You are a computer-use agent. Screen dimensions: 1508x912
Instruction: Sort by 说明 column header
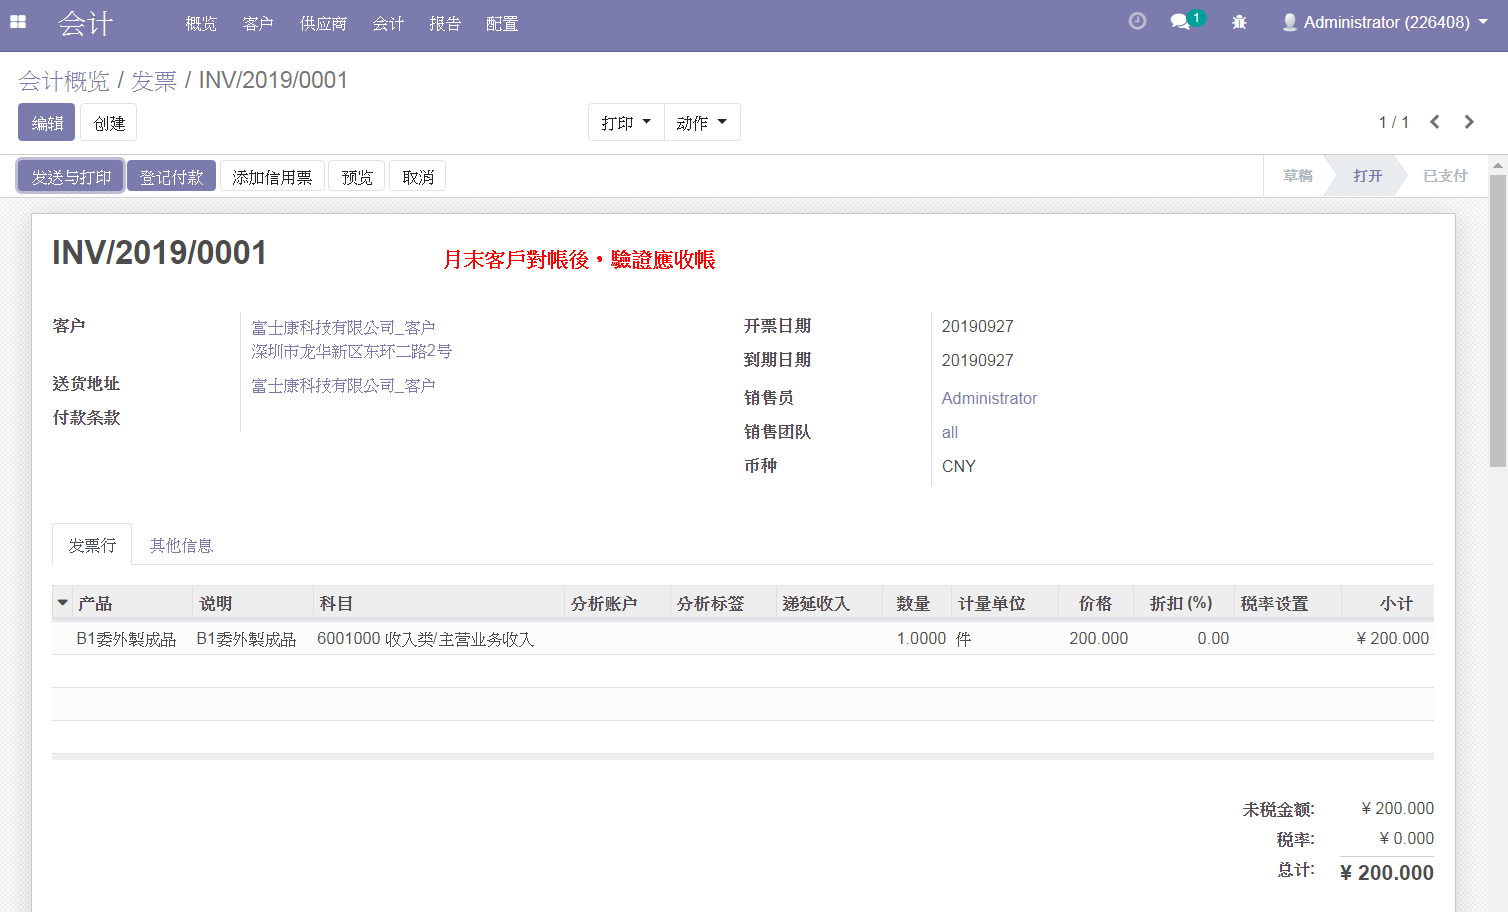(252, 603)
